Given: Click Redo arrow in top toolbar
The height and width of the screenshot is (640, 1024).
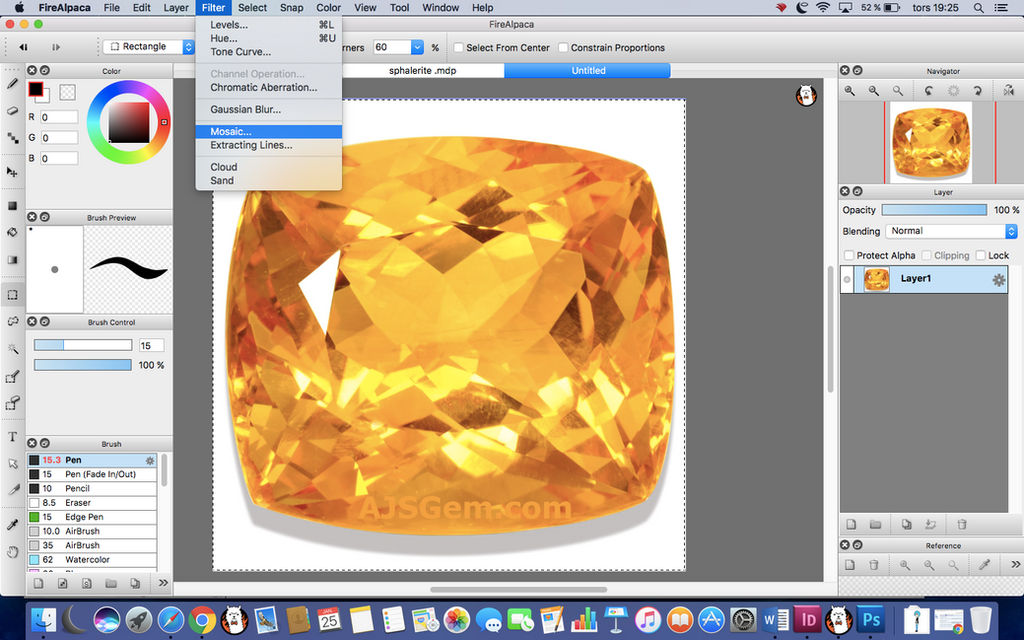Looking at the screenshot, I should click(56, 47).
